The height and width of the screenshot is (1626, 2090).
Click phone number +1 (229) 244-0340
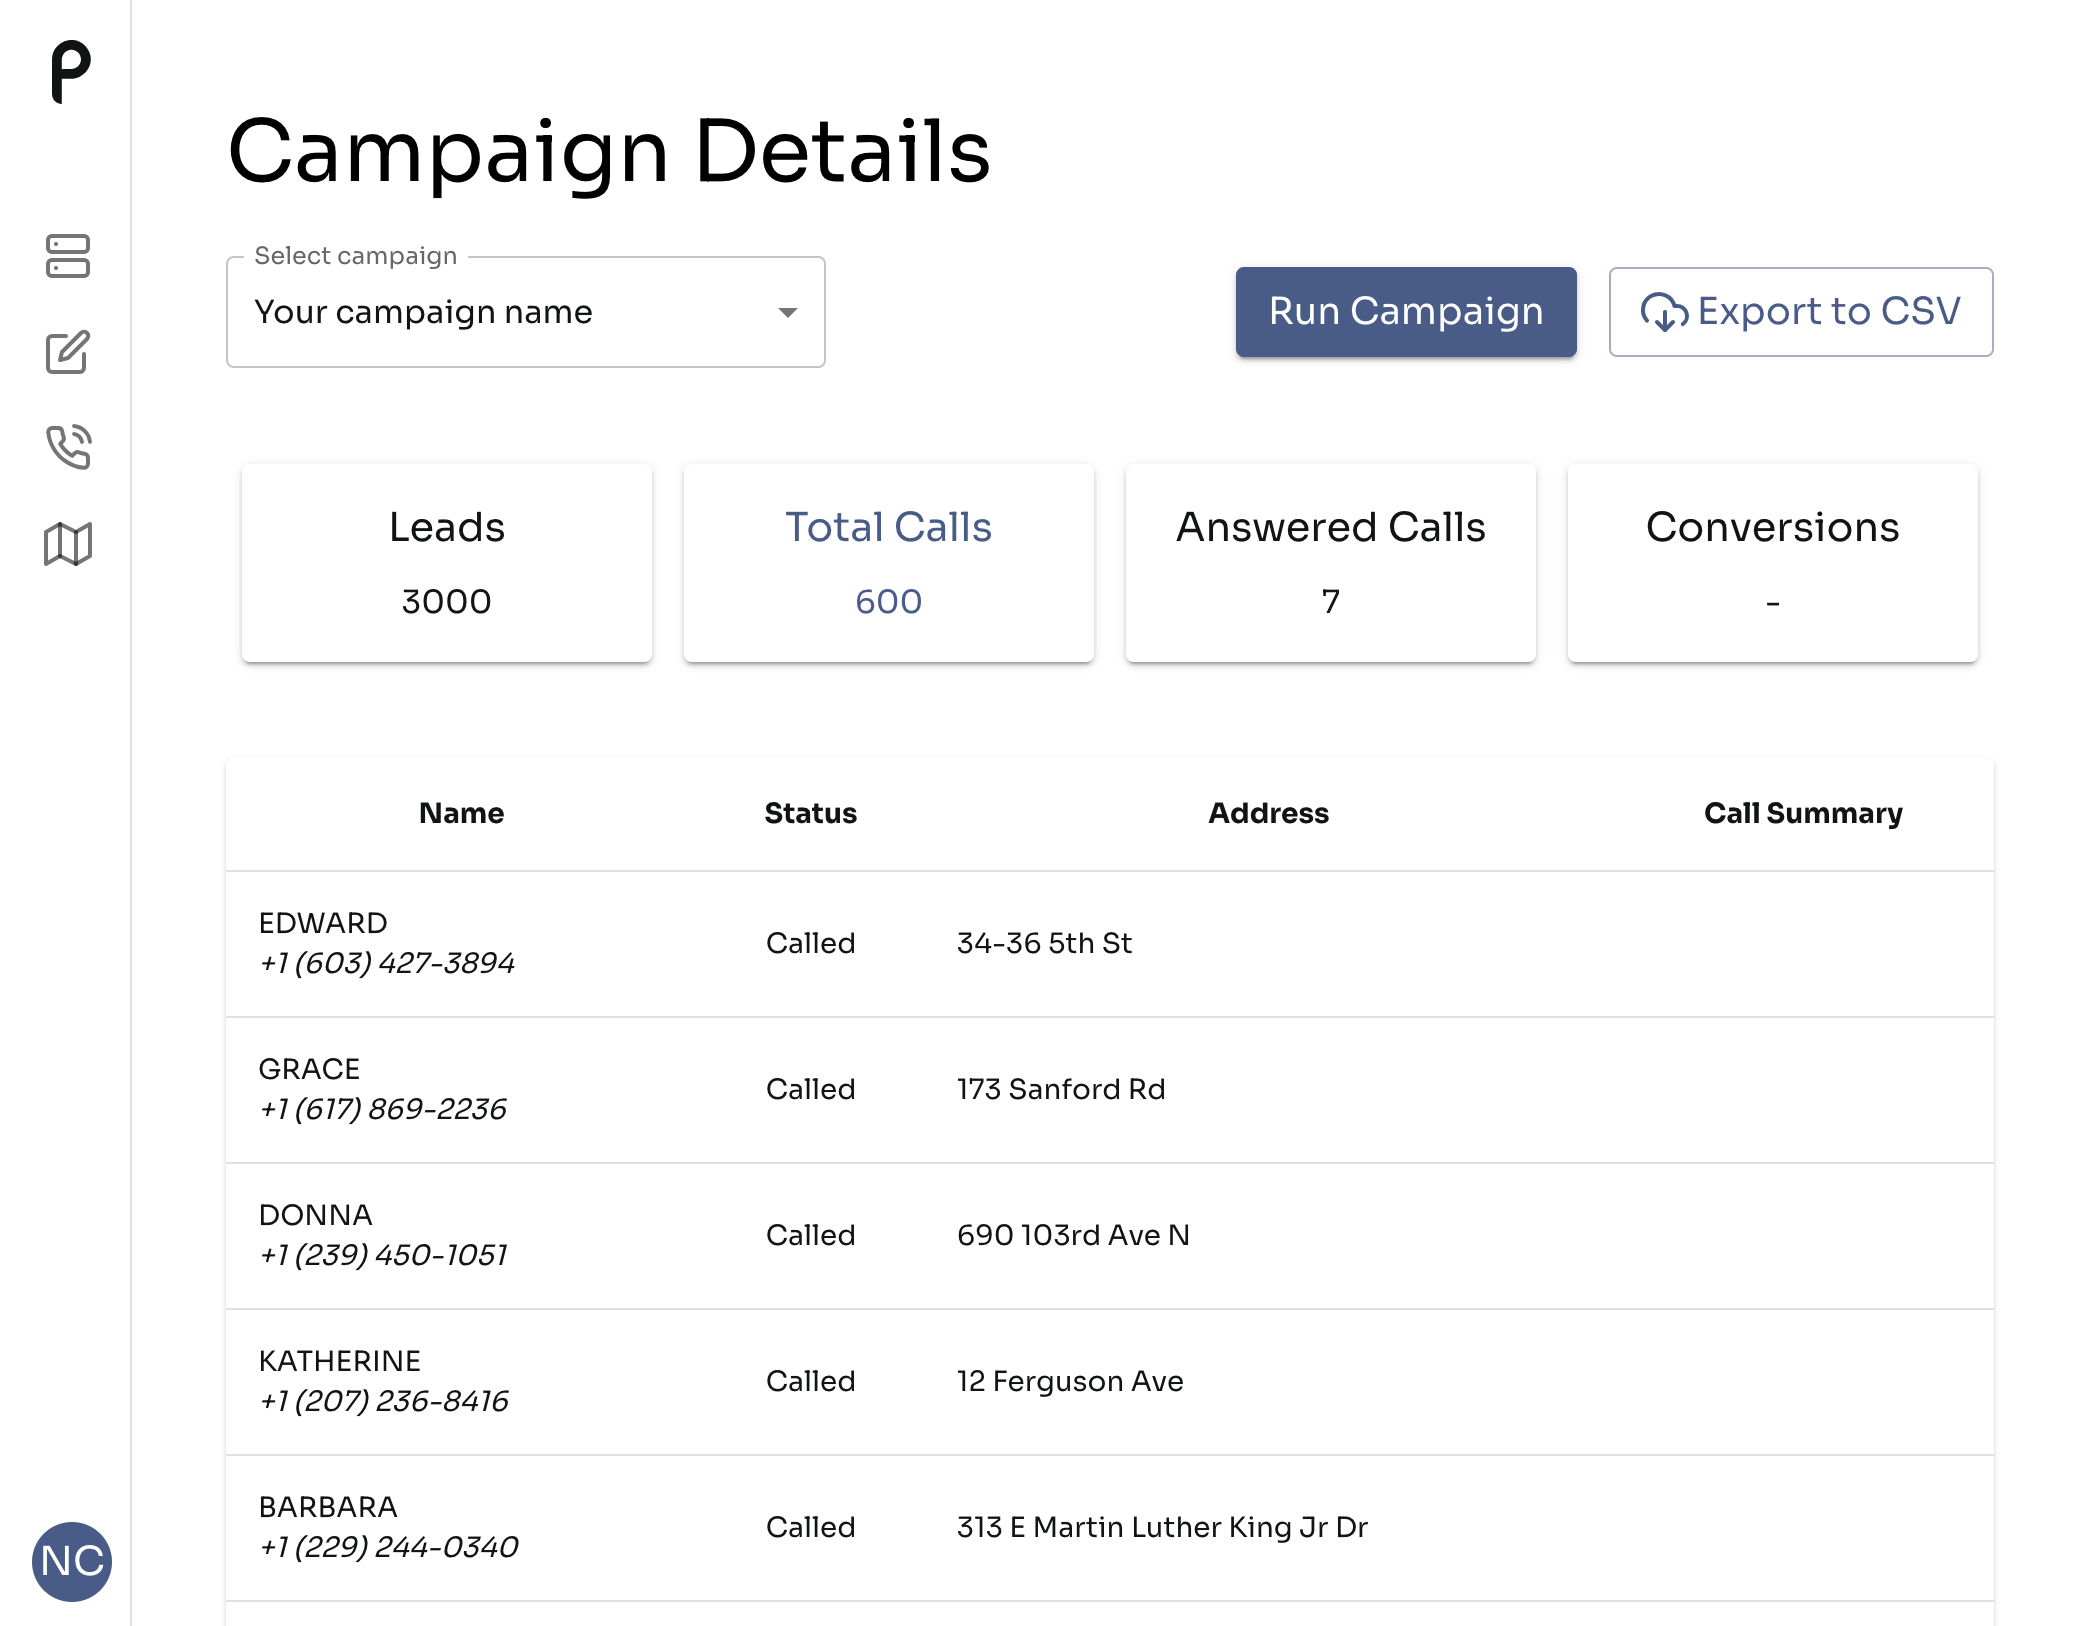389,1546
